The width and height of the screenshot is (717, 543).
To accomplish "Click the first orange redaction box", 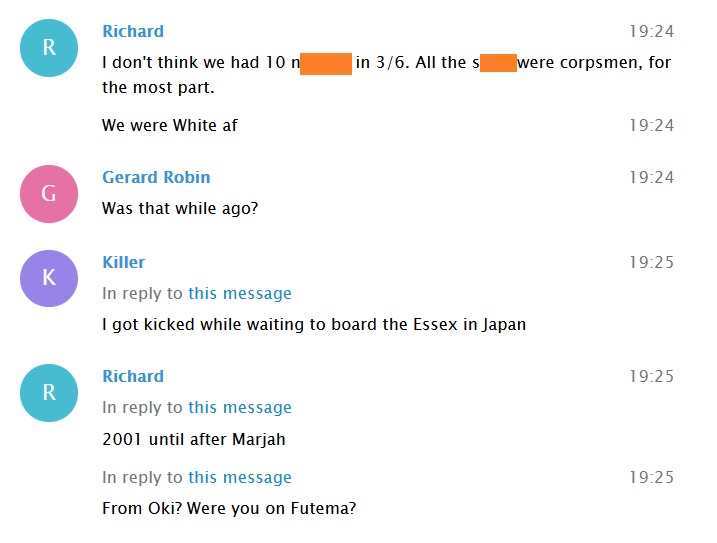I will coord(326,64).
